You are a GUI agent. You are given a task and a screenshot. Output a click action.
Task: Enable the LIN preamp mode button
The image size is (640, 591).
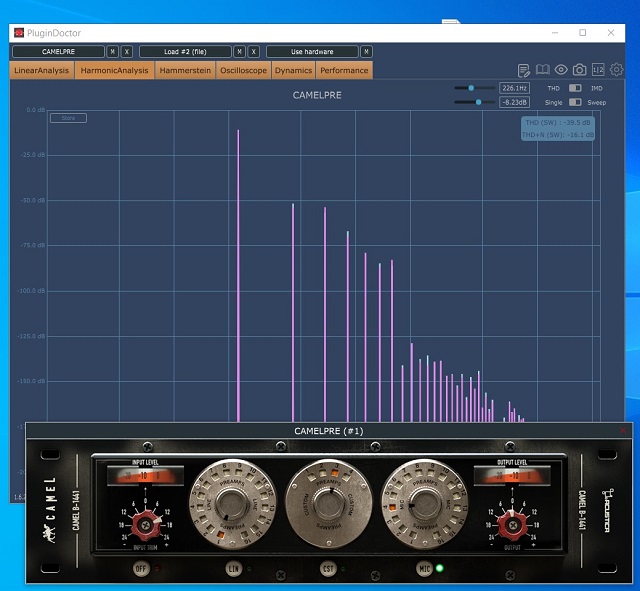(233, 569)
